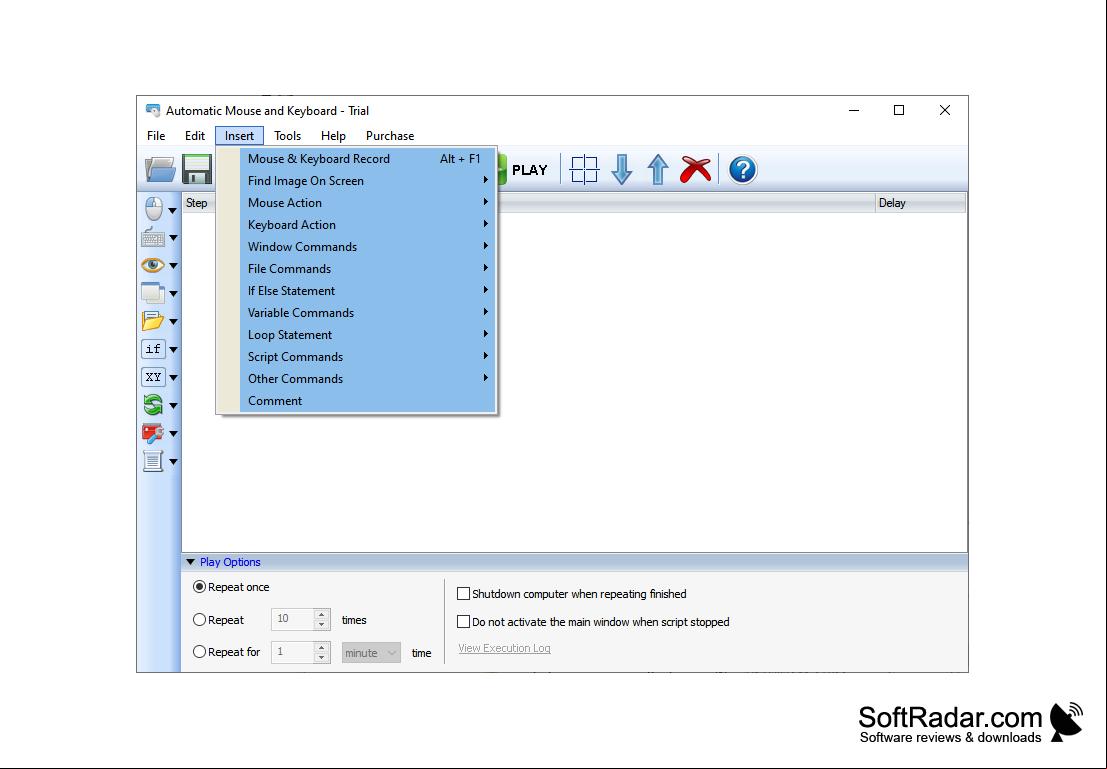Click the mouse action sidebar icon

(153, 209)
